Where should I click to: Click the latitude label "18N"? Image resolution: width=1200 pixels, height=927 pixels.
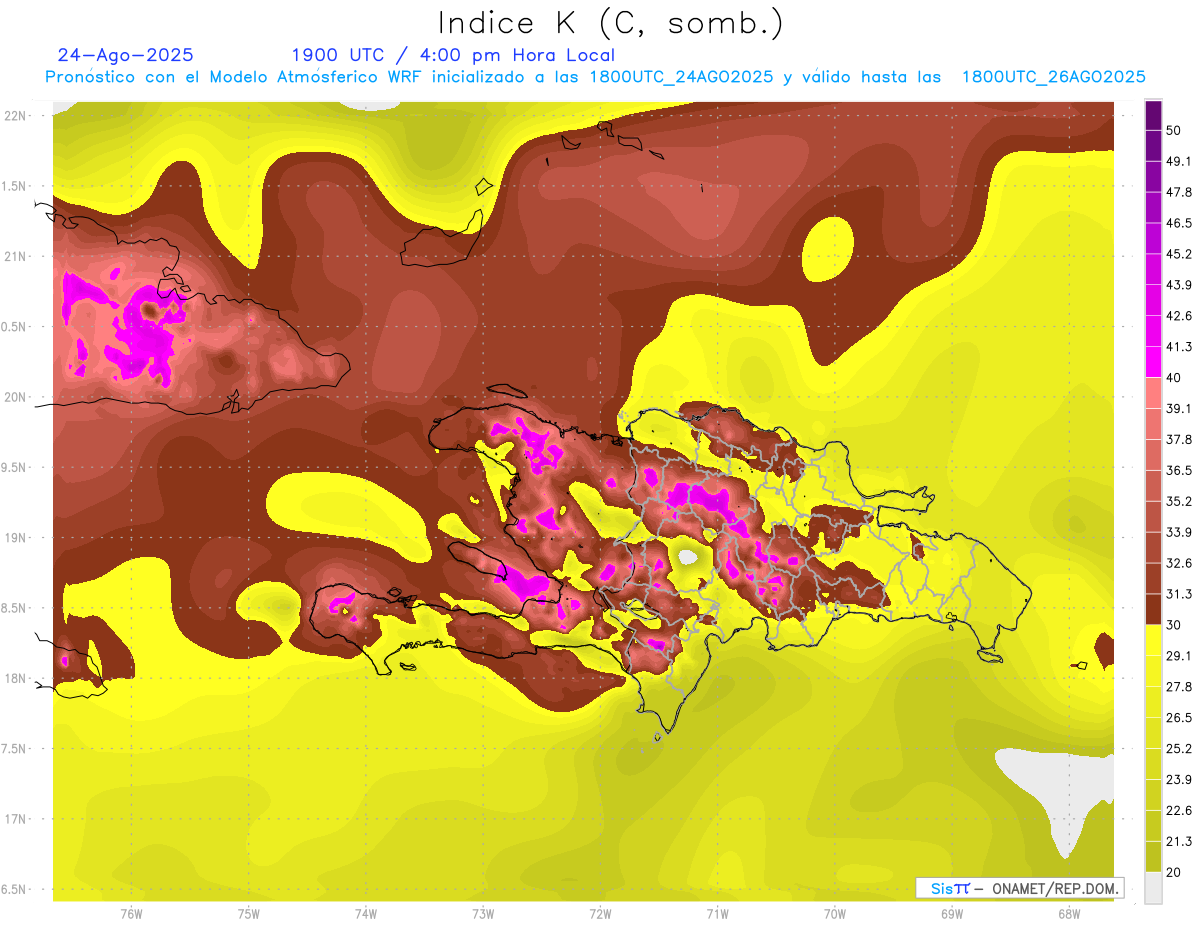pos(15,678)
